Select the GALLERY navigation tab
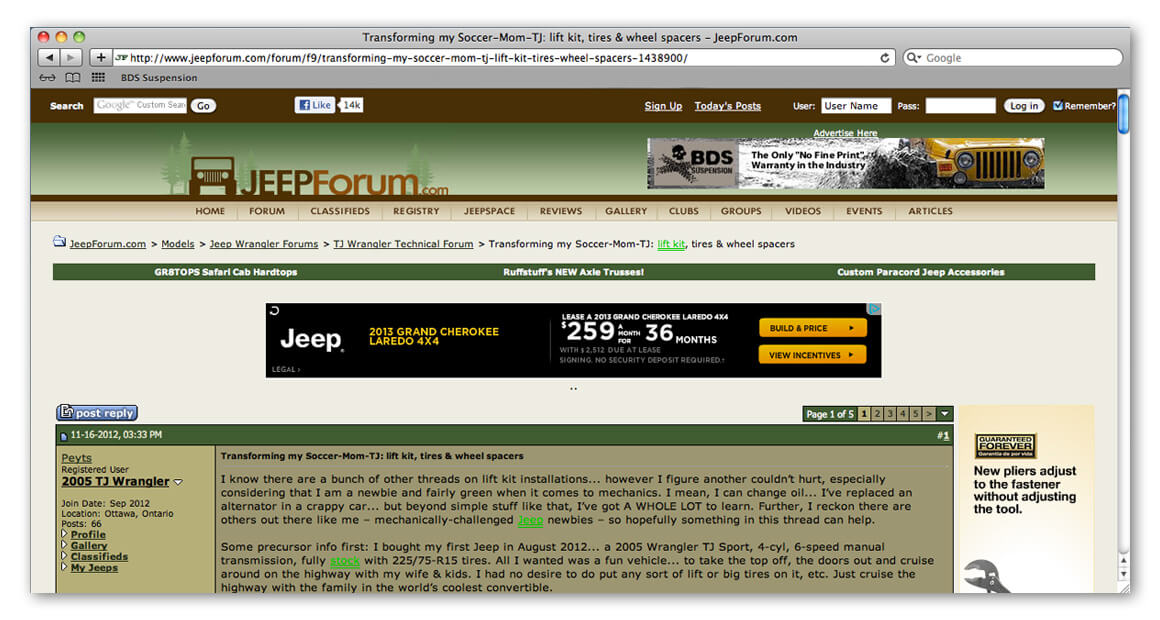The image size is (1160, 620). [626, 211]
